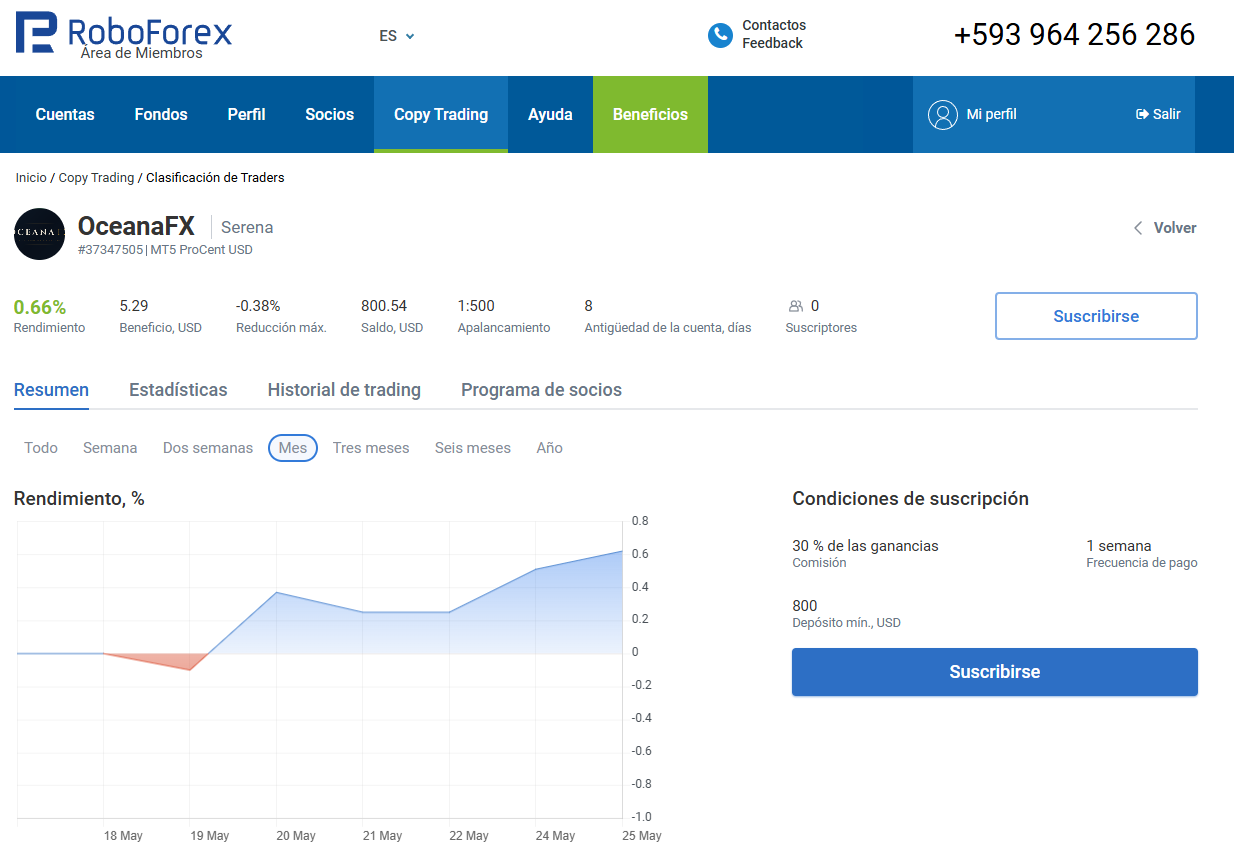Viewport: 1234px width, 866px height.
Task: Click the Copy Trading breadcrumb link
Action: click(96, 178)
